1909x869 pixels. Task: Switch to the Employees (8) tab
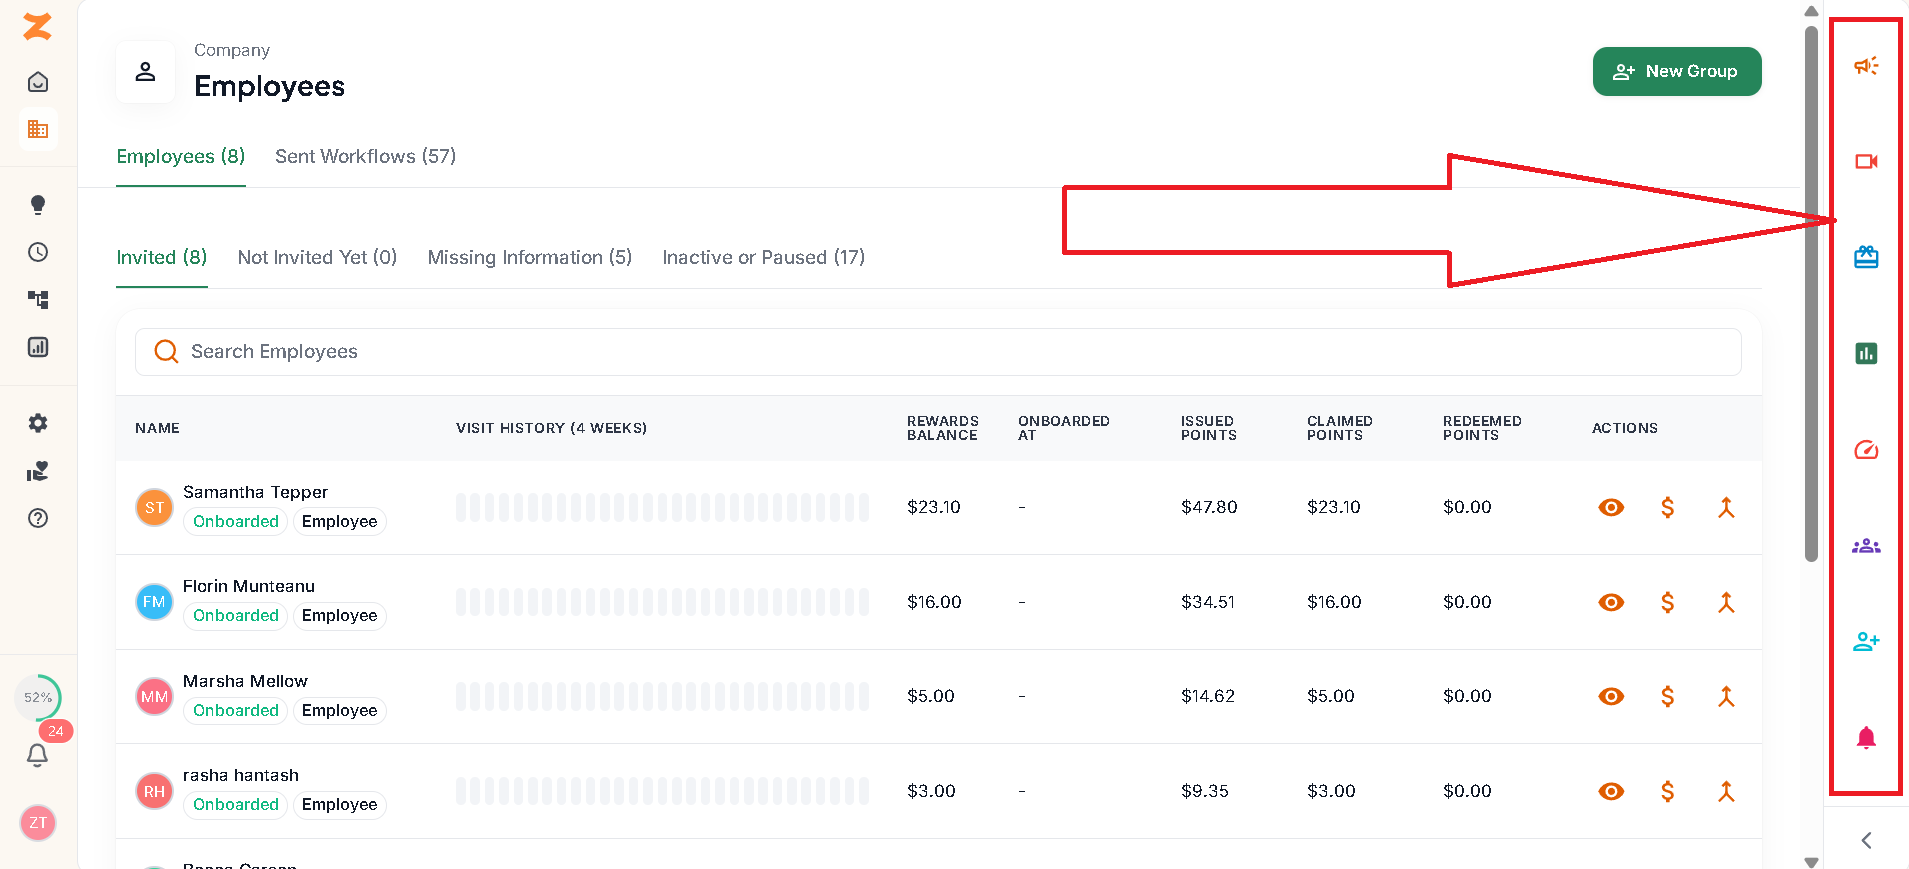tap(181, 157)
